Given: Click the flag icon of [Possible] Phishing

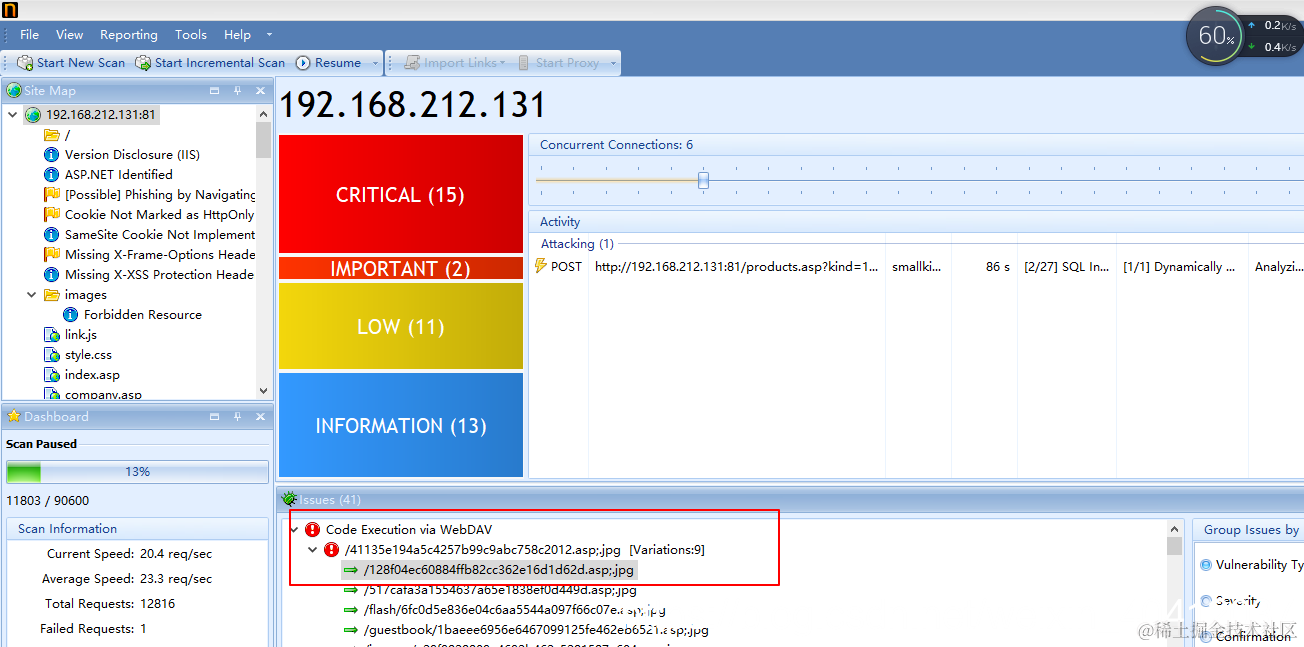Looking at the screenshot, I should [52, 195].
